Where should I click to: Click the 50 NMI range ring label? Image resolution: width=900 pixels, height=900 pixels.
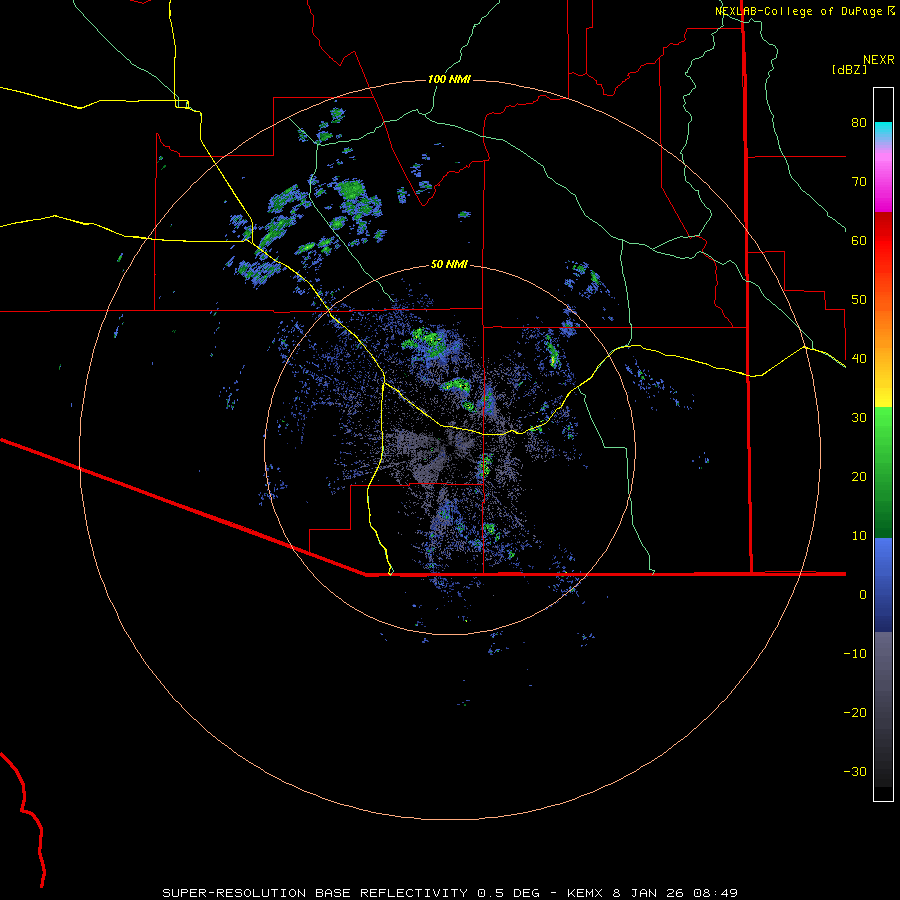coord(449,264)
